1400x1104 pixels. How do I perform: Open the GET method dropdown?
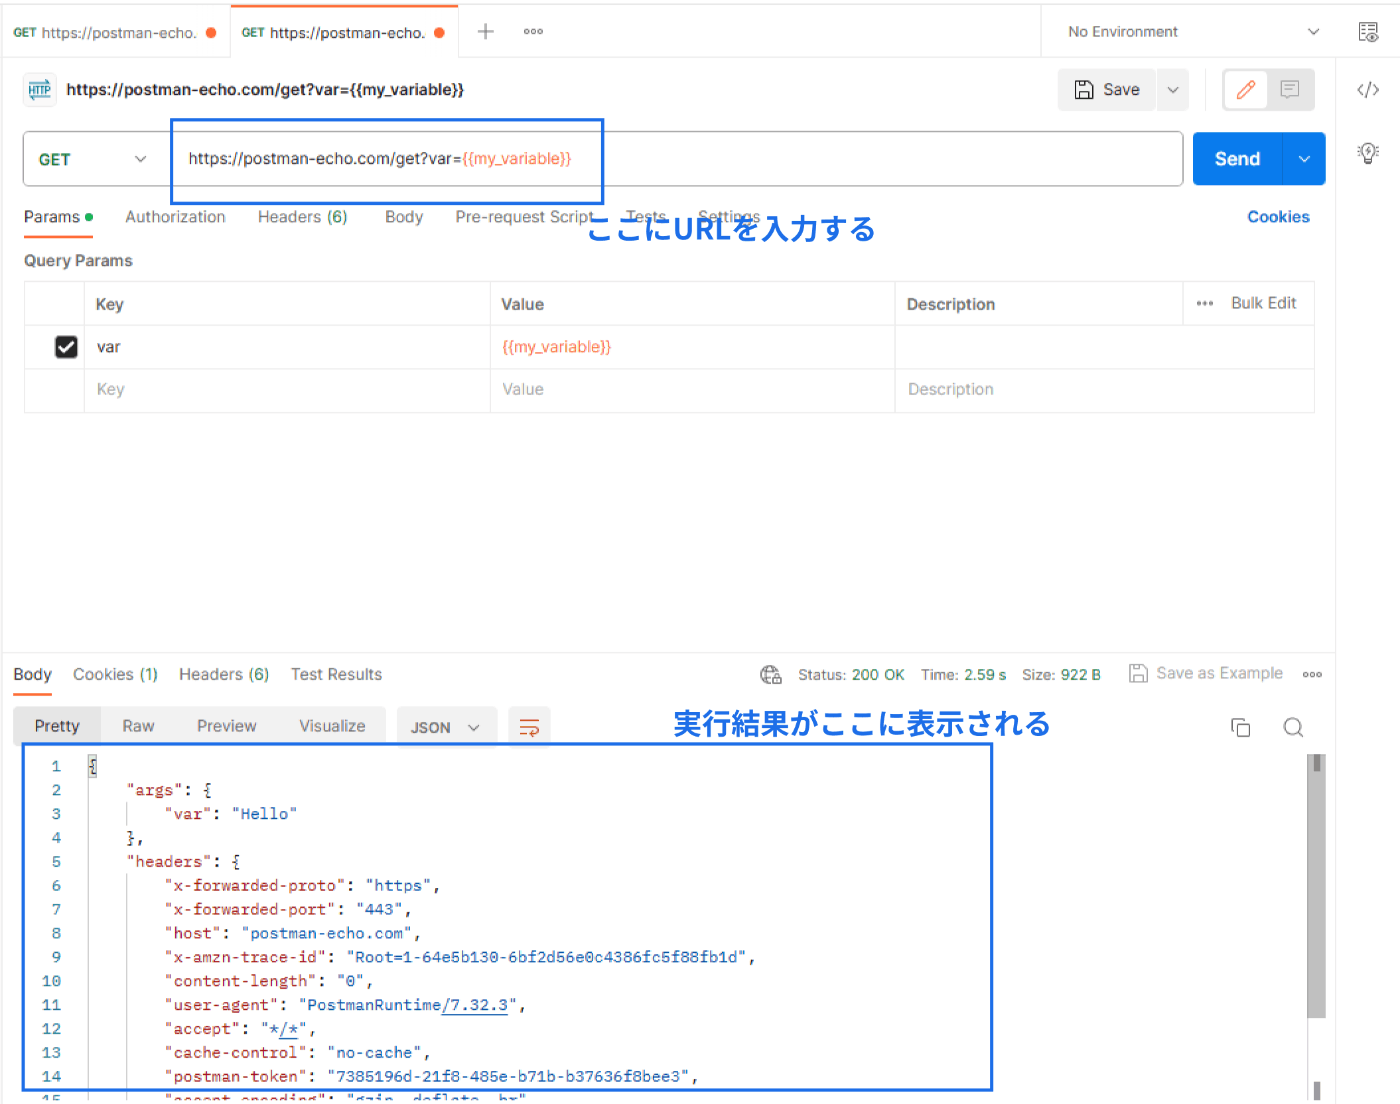click(92, 159)
